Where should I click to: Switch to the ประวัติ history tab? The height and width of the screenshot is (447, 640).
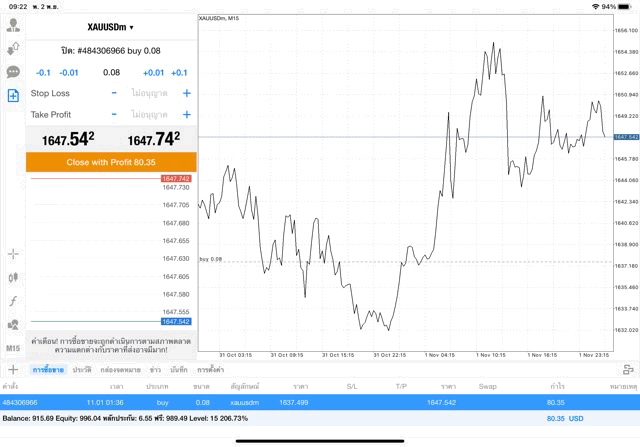coord(82,370)
